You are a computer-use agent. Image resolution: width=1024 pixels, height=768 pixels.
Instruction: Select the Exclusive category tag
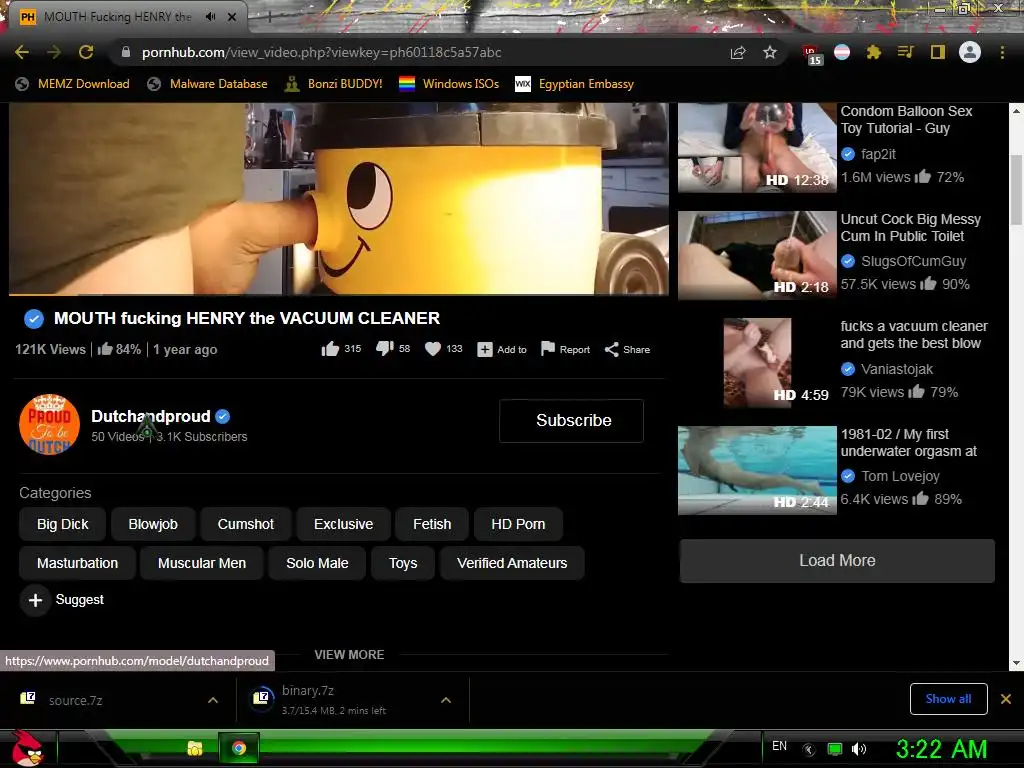click(x=344, y=524)
